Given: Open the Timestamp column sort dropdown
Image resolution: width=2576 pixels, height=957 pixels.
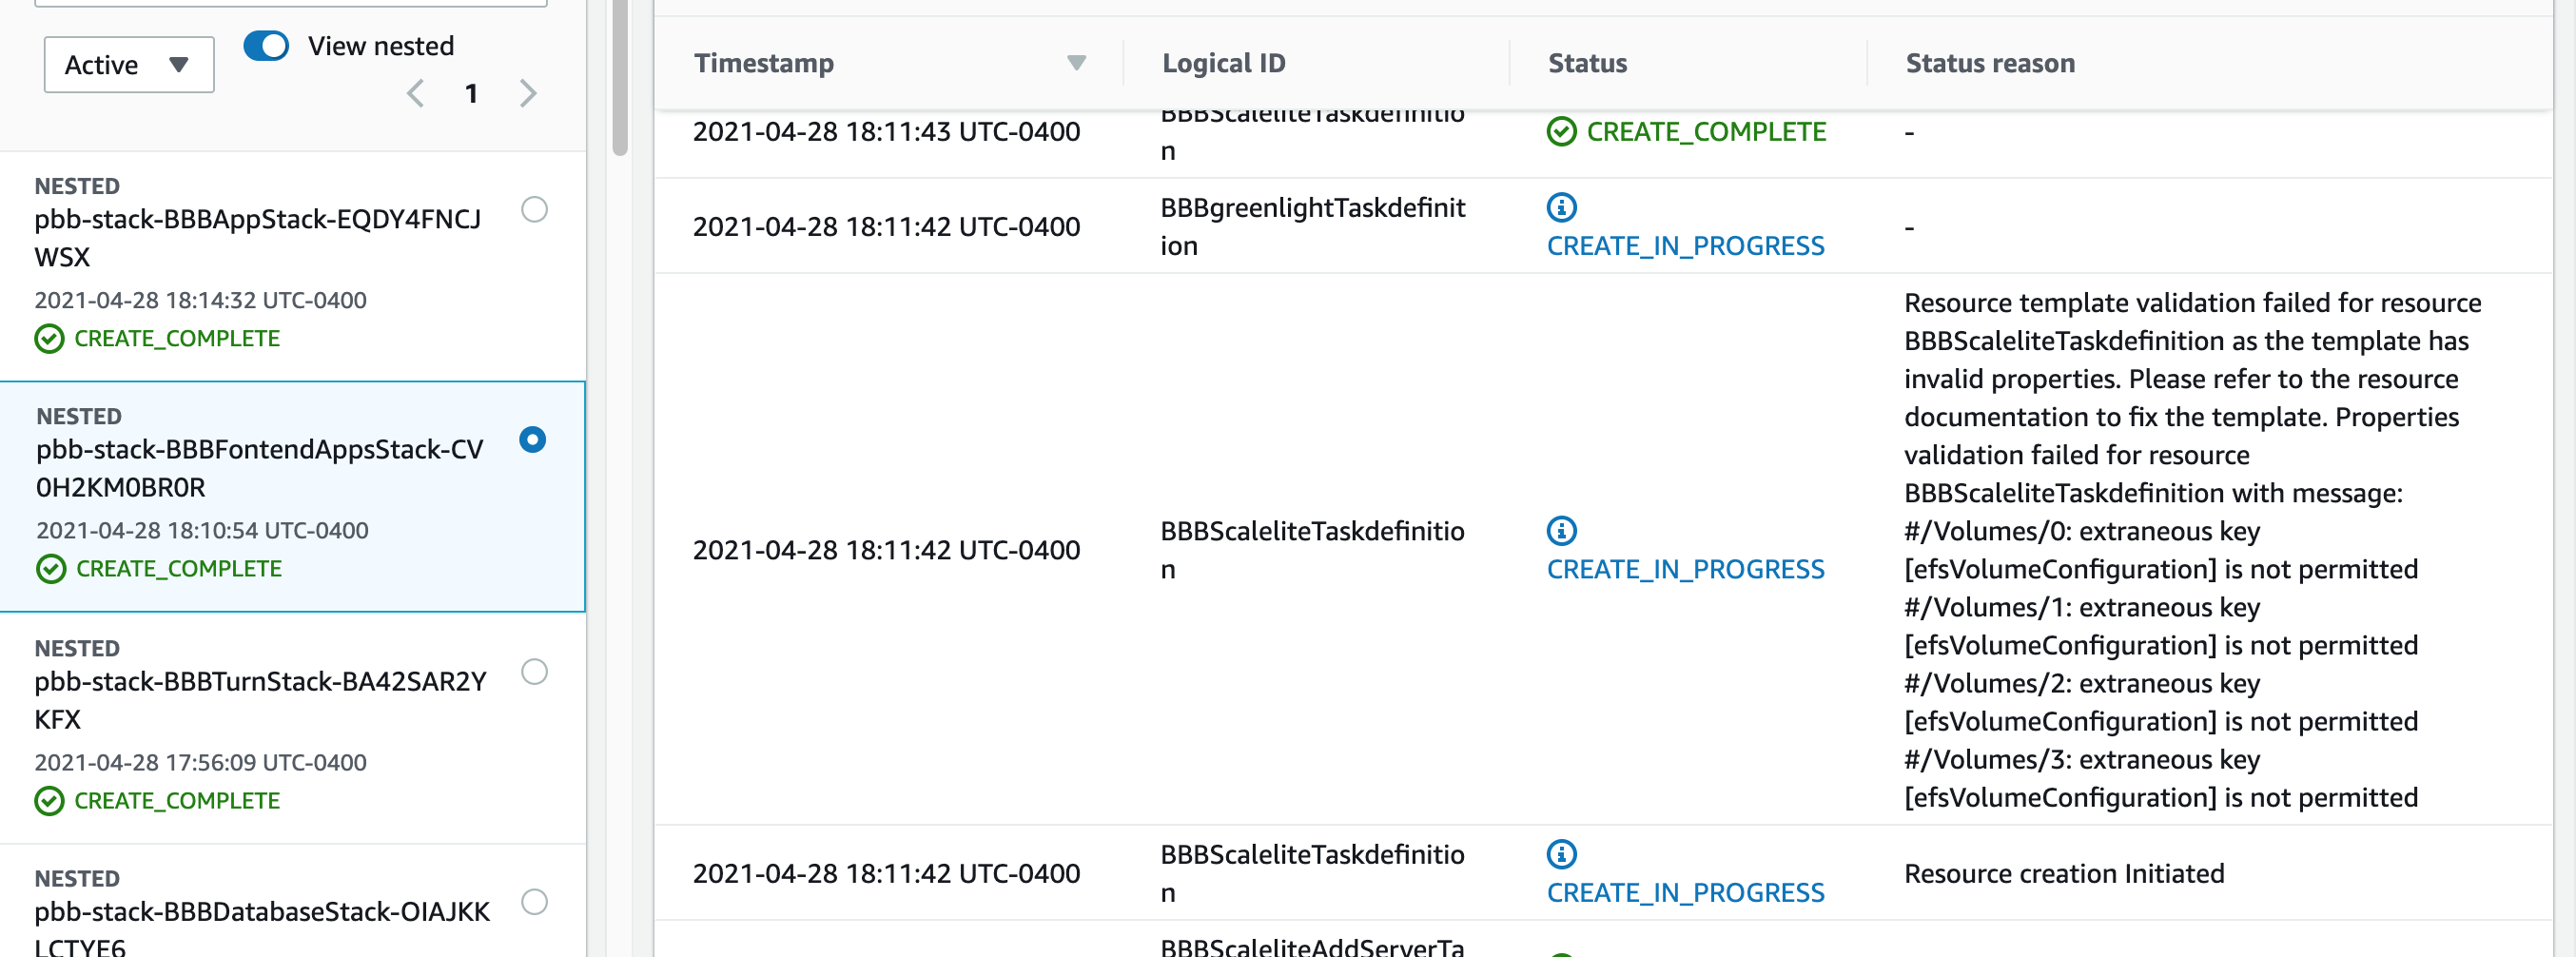Looking at the screenshot, I should coord(1077,63).
